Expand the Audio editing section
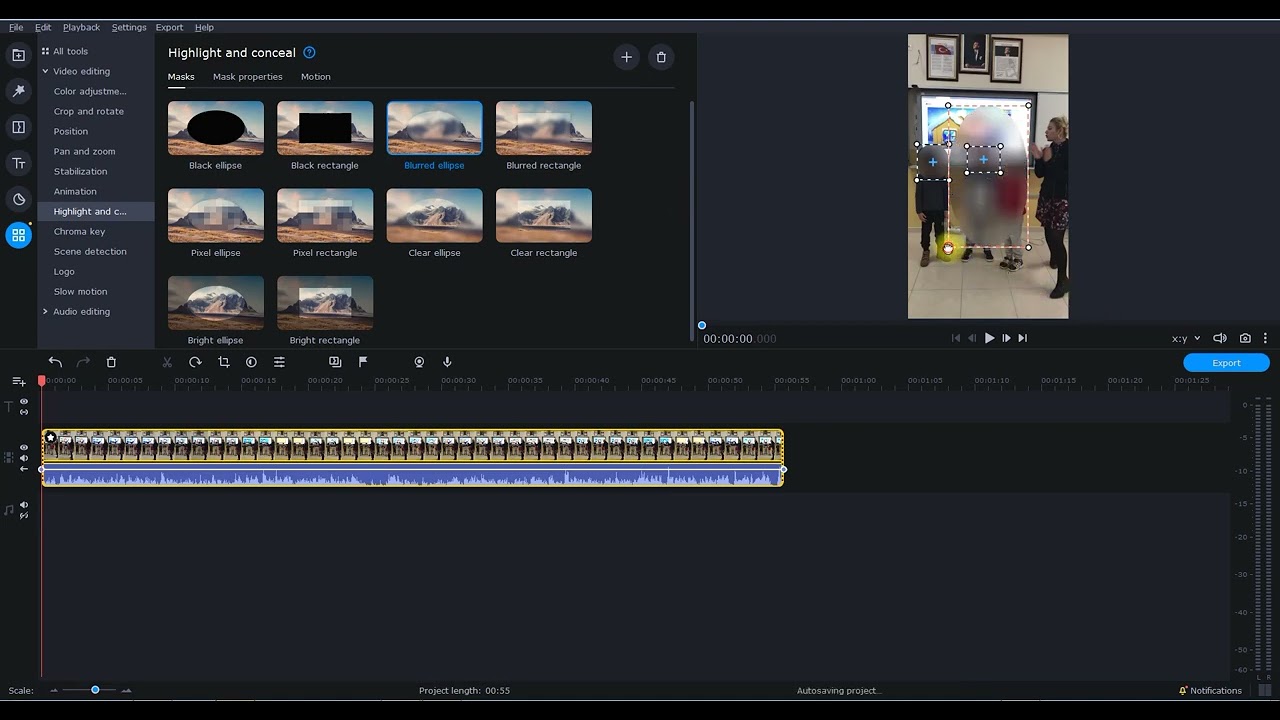 point(45,311)
